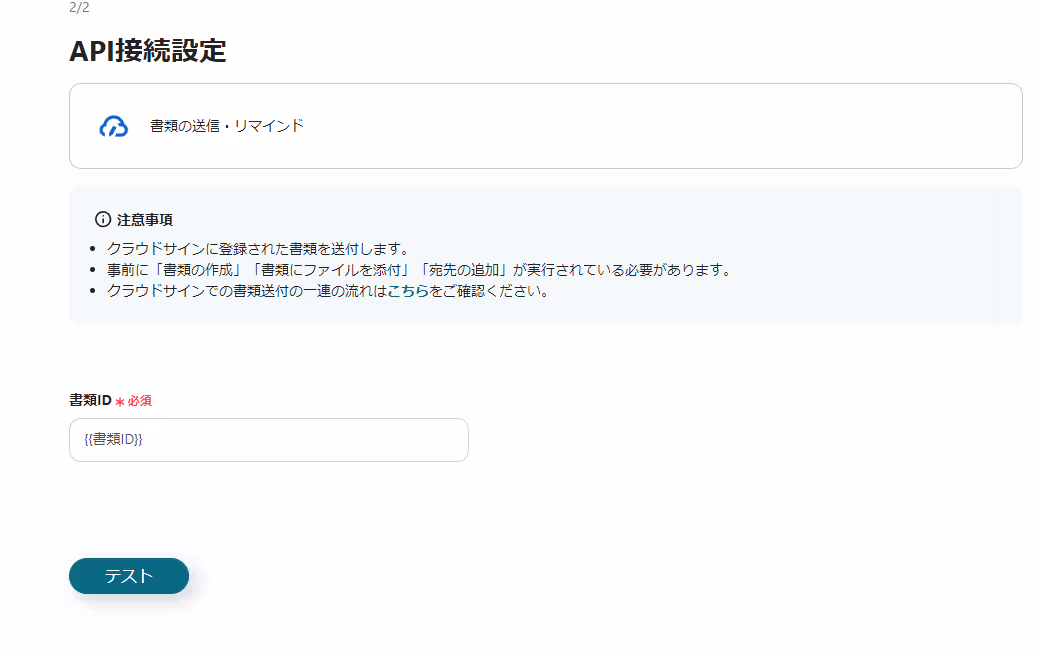
Task: Click note starting with 事前に「書類の作成」
Action: [x=420, y=270]
